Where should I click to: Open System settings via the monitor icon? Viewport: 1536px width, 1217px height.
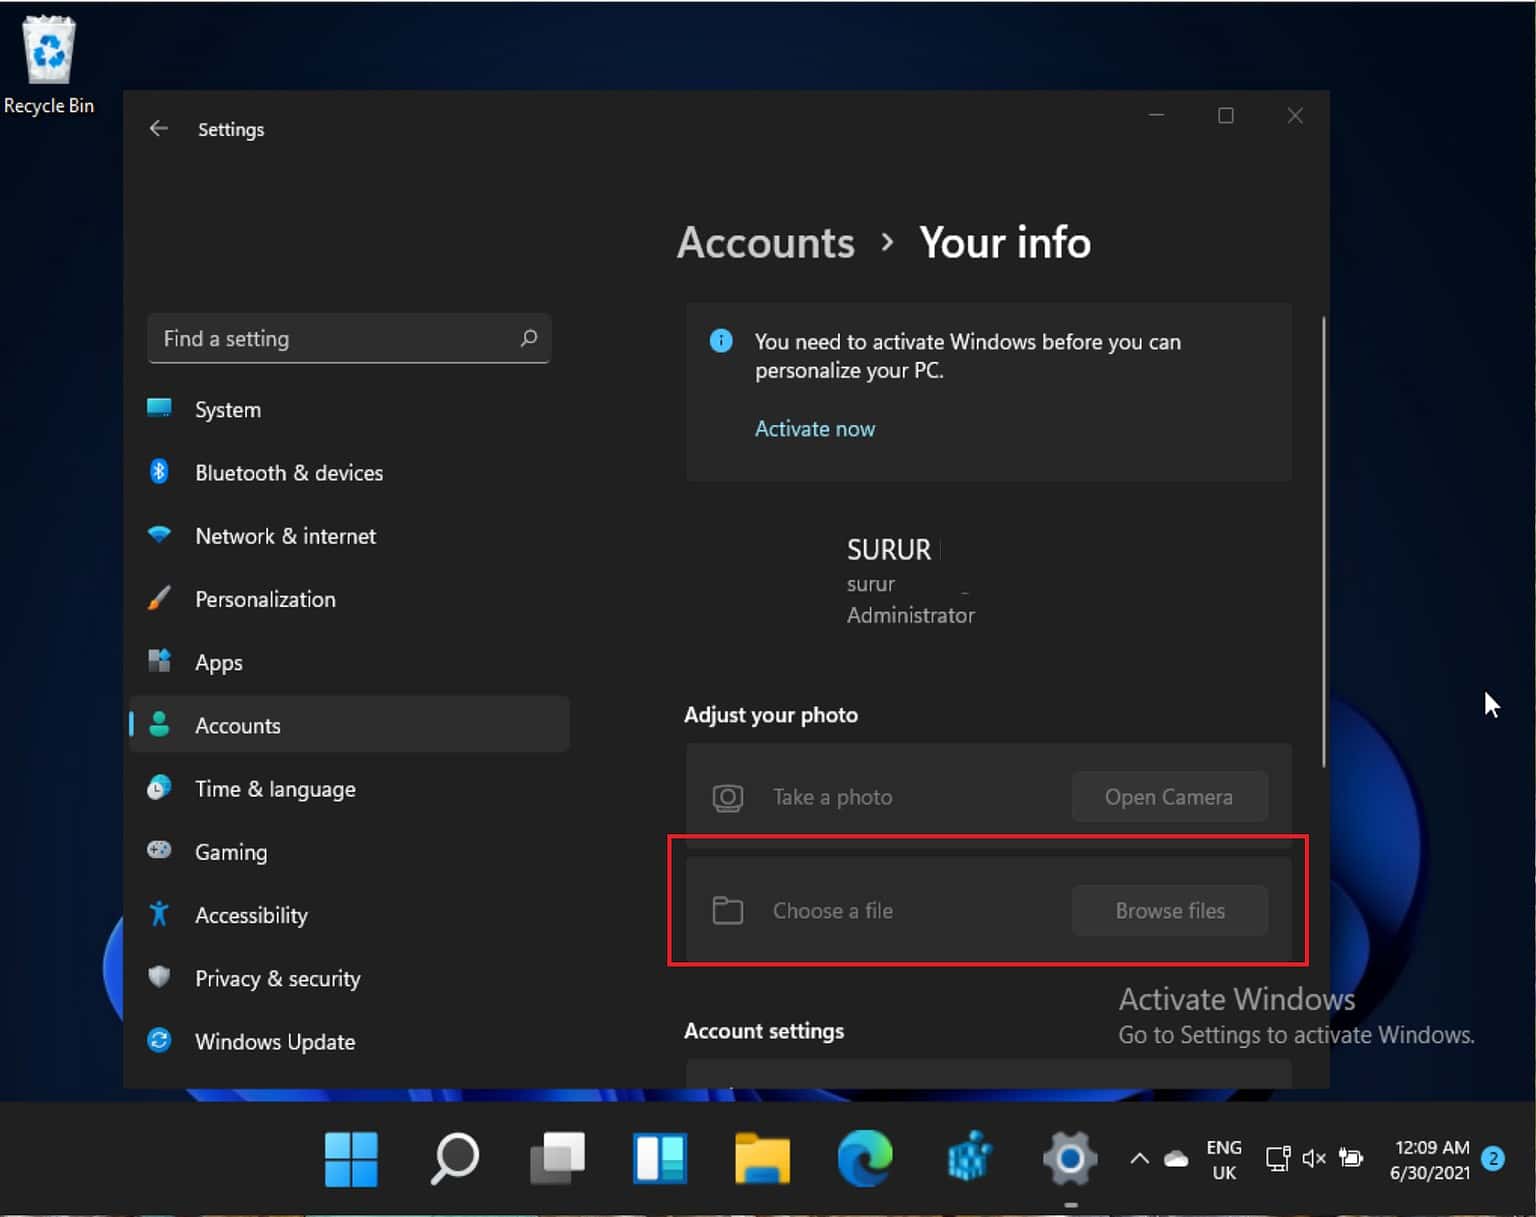[160, 409]
